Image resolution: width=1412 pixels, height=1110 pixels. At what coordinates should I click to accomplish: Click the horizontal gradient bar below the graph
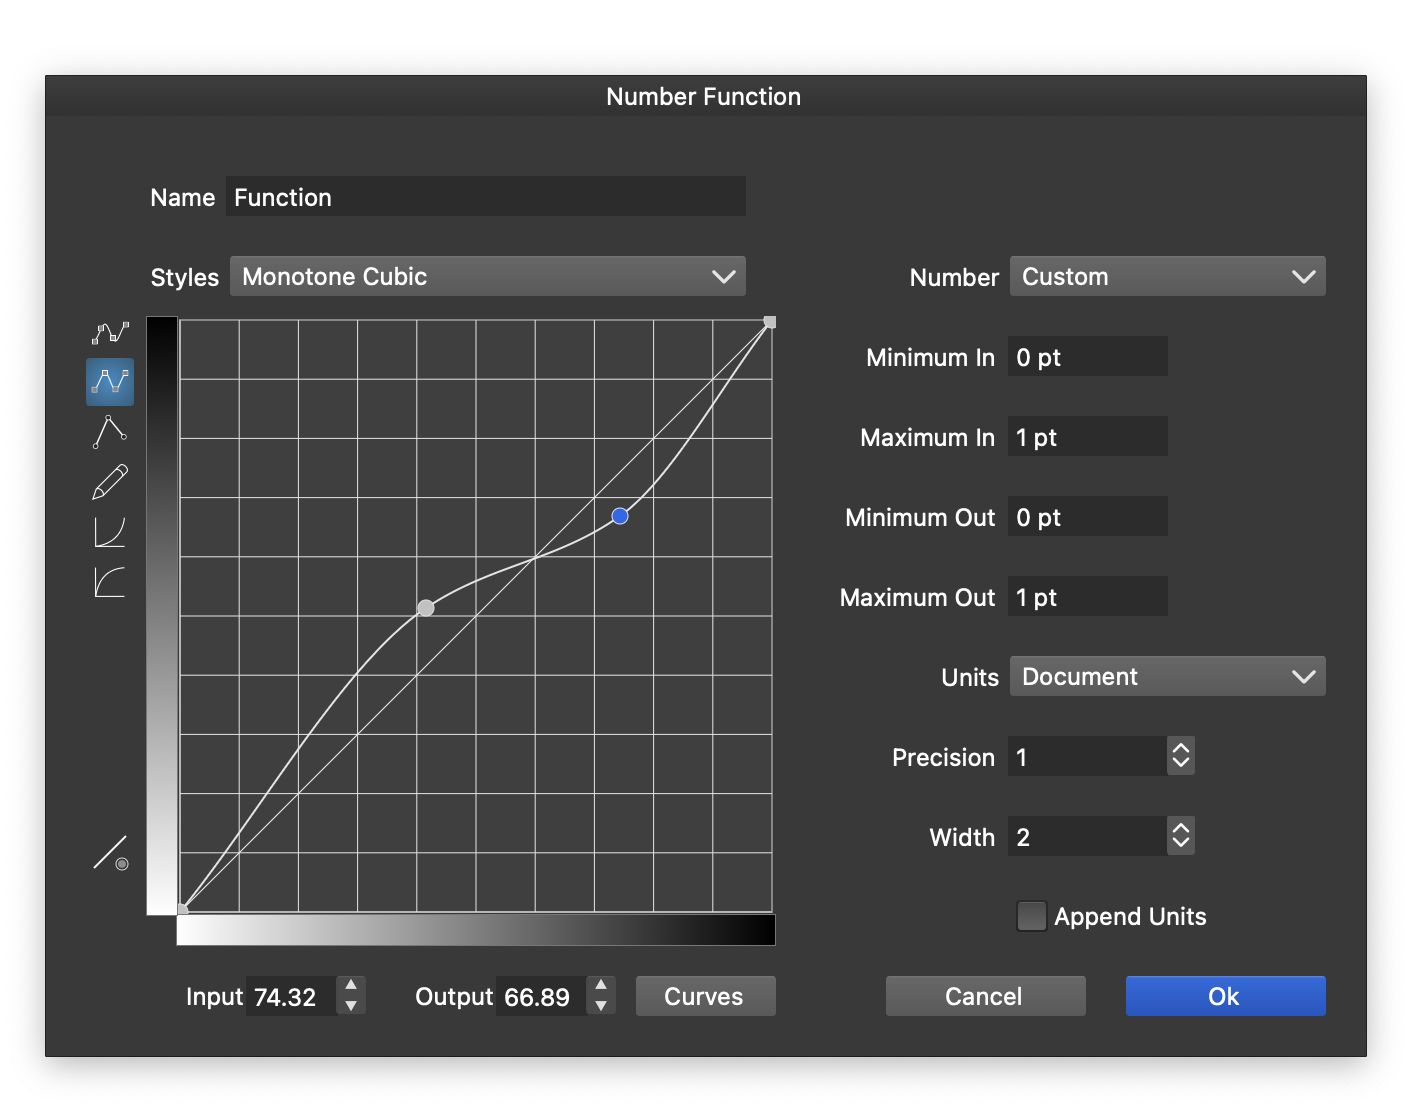[476, 930]
